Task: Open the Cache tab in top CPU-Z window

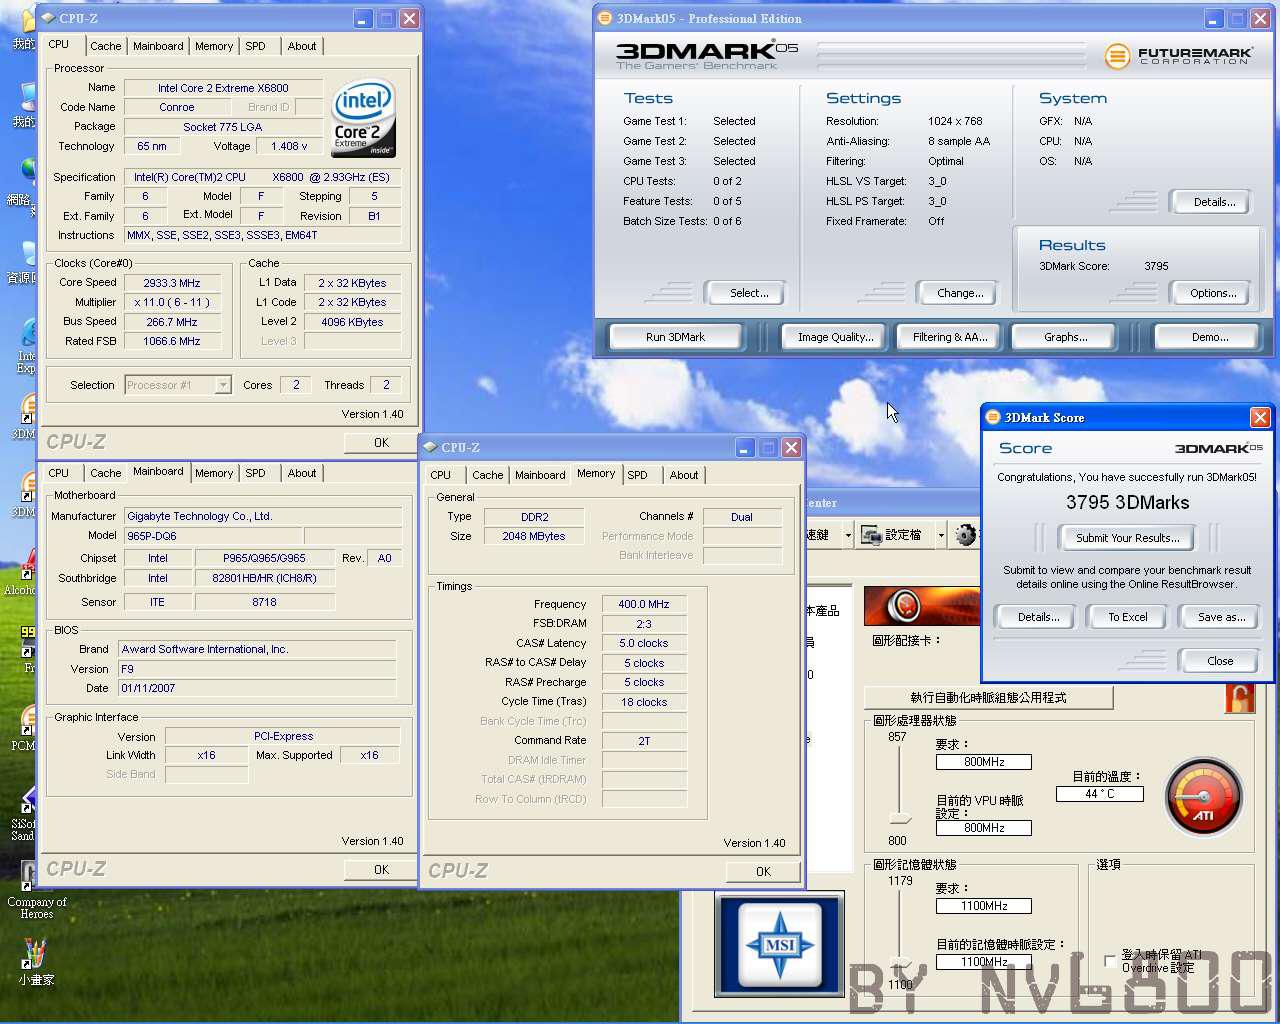Action: pyautogui.click(x=105, y=46)
